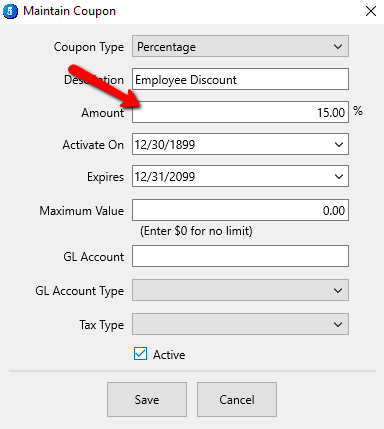Open the Tax Type dropdown
This screenshot has width=384, height=429.
click(x=240, y=324)
